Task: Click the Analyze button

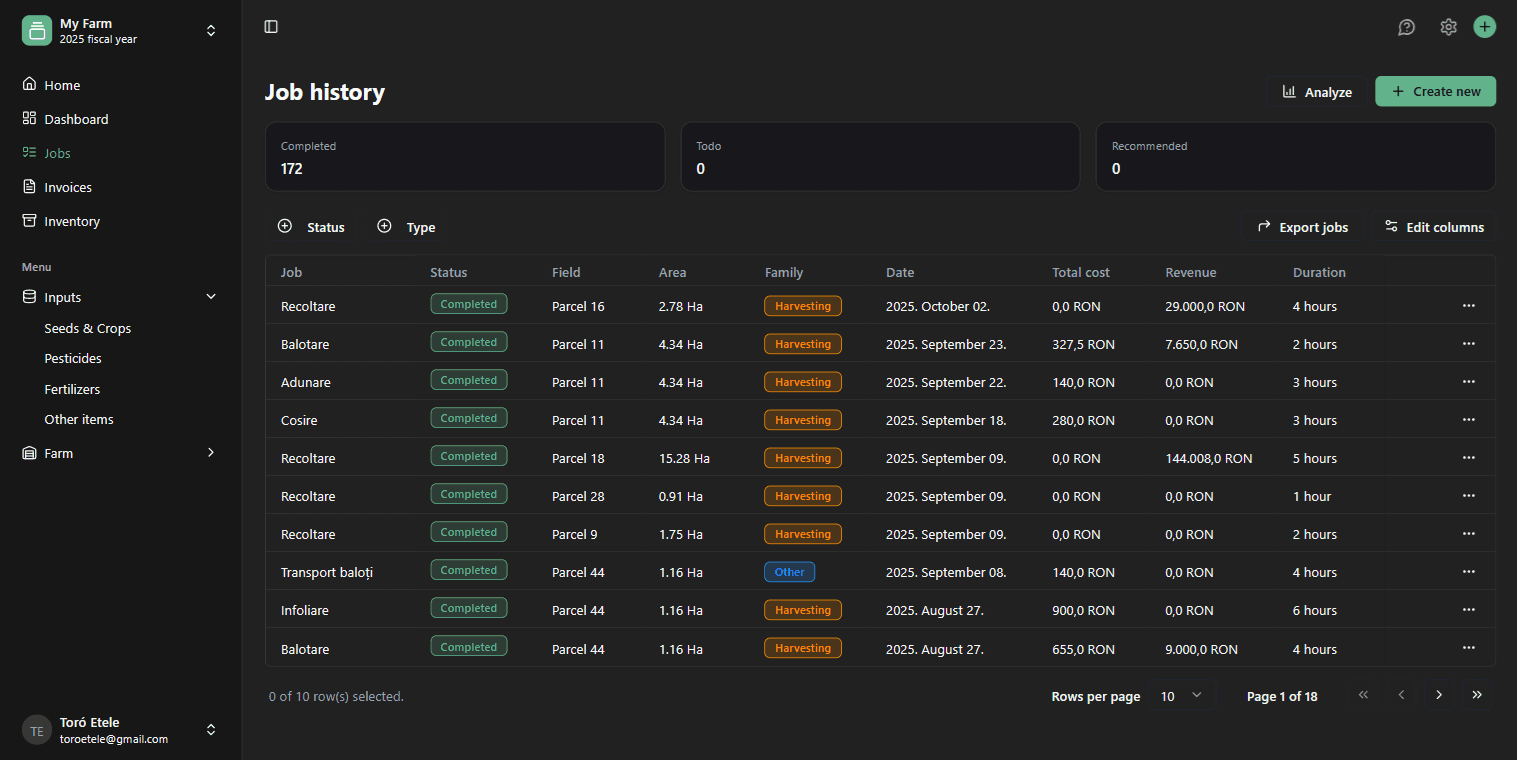Action: (1317, 92)
